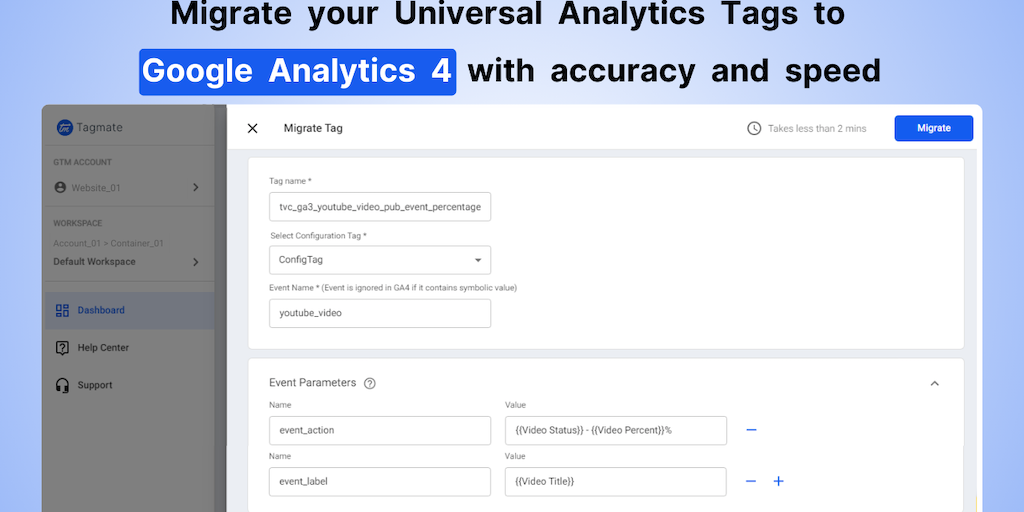Image resolution: width=1024 pixels, height=512 pixels.
Task: Open the Select Configuration Tag dropdown
Action: [380, 260]
